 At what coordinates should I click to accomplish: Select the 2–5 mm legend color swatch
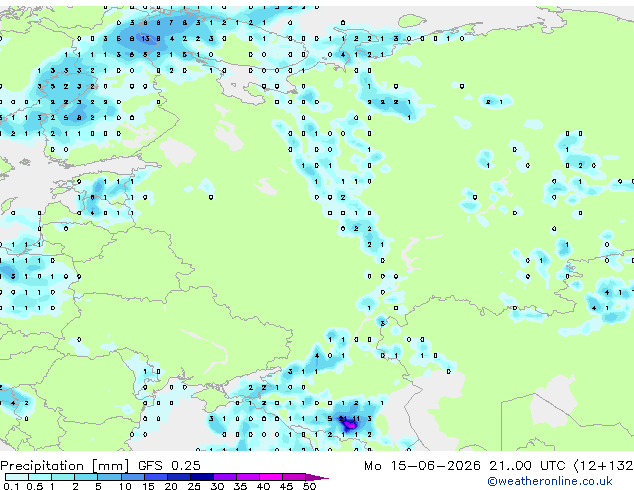86,477
